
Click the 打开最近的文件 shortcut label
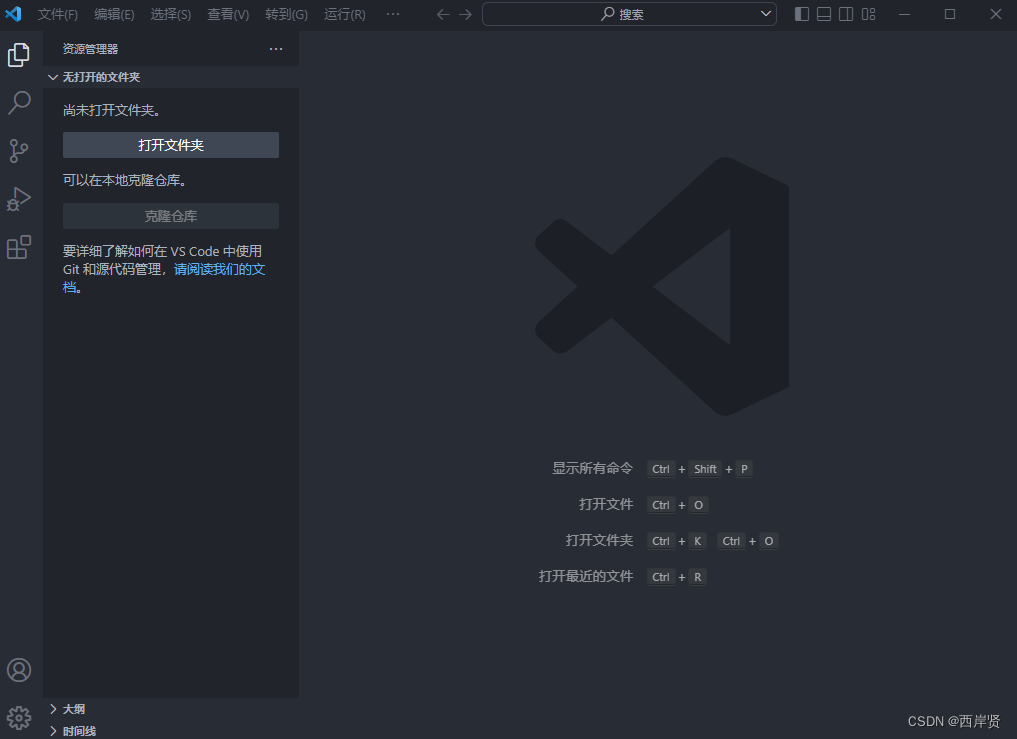pos(585,576)
